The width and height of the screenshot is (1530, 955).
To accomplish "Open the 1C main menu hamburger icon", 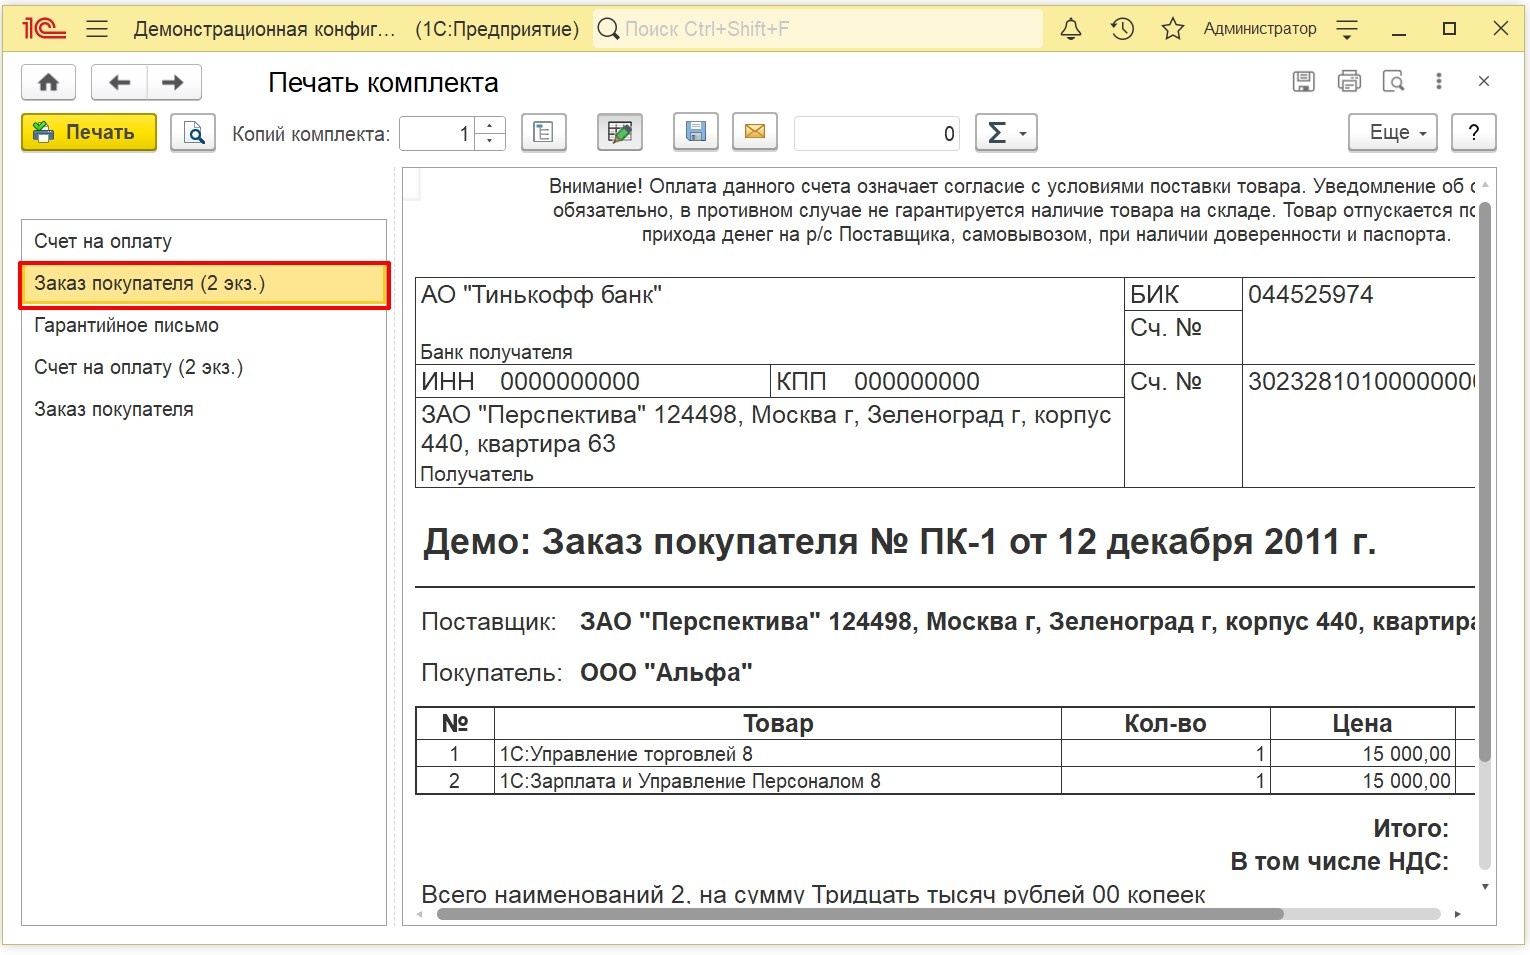I will point(97,29).
